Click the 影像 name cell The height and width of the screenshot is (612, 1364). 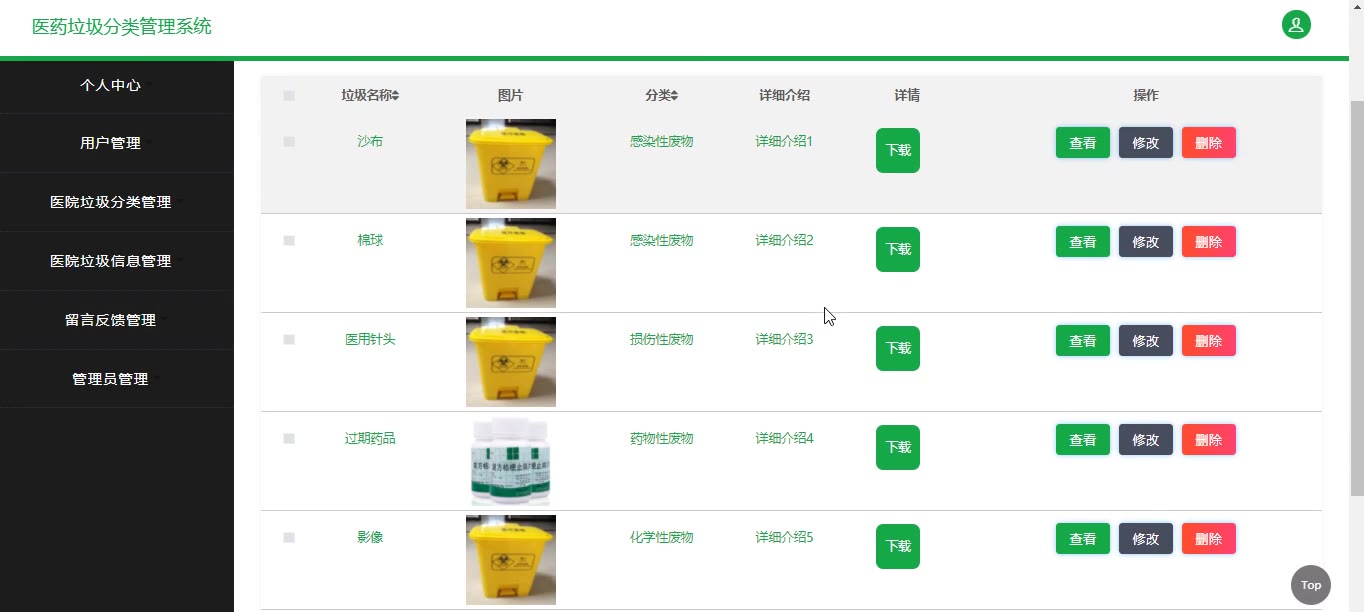(x=370, y=538)
